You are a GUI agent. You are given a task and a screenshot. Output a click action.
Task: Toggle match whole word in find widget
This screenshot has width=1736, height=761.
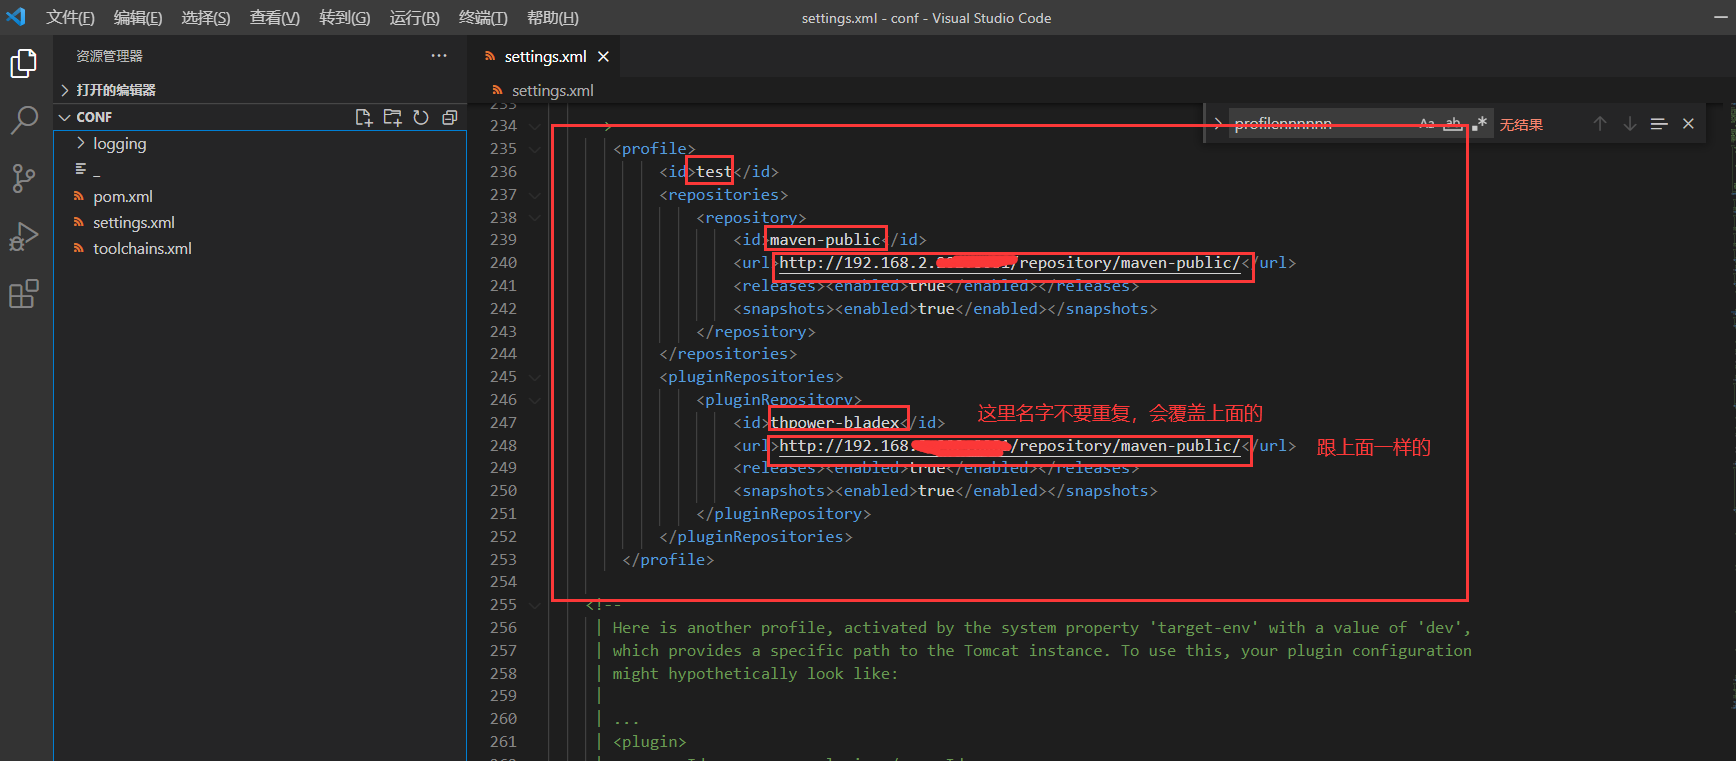click(1453, 124)
